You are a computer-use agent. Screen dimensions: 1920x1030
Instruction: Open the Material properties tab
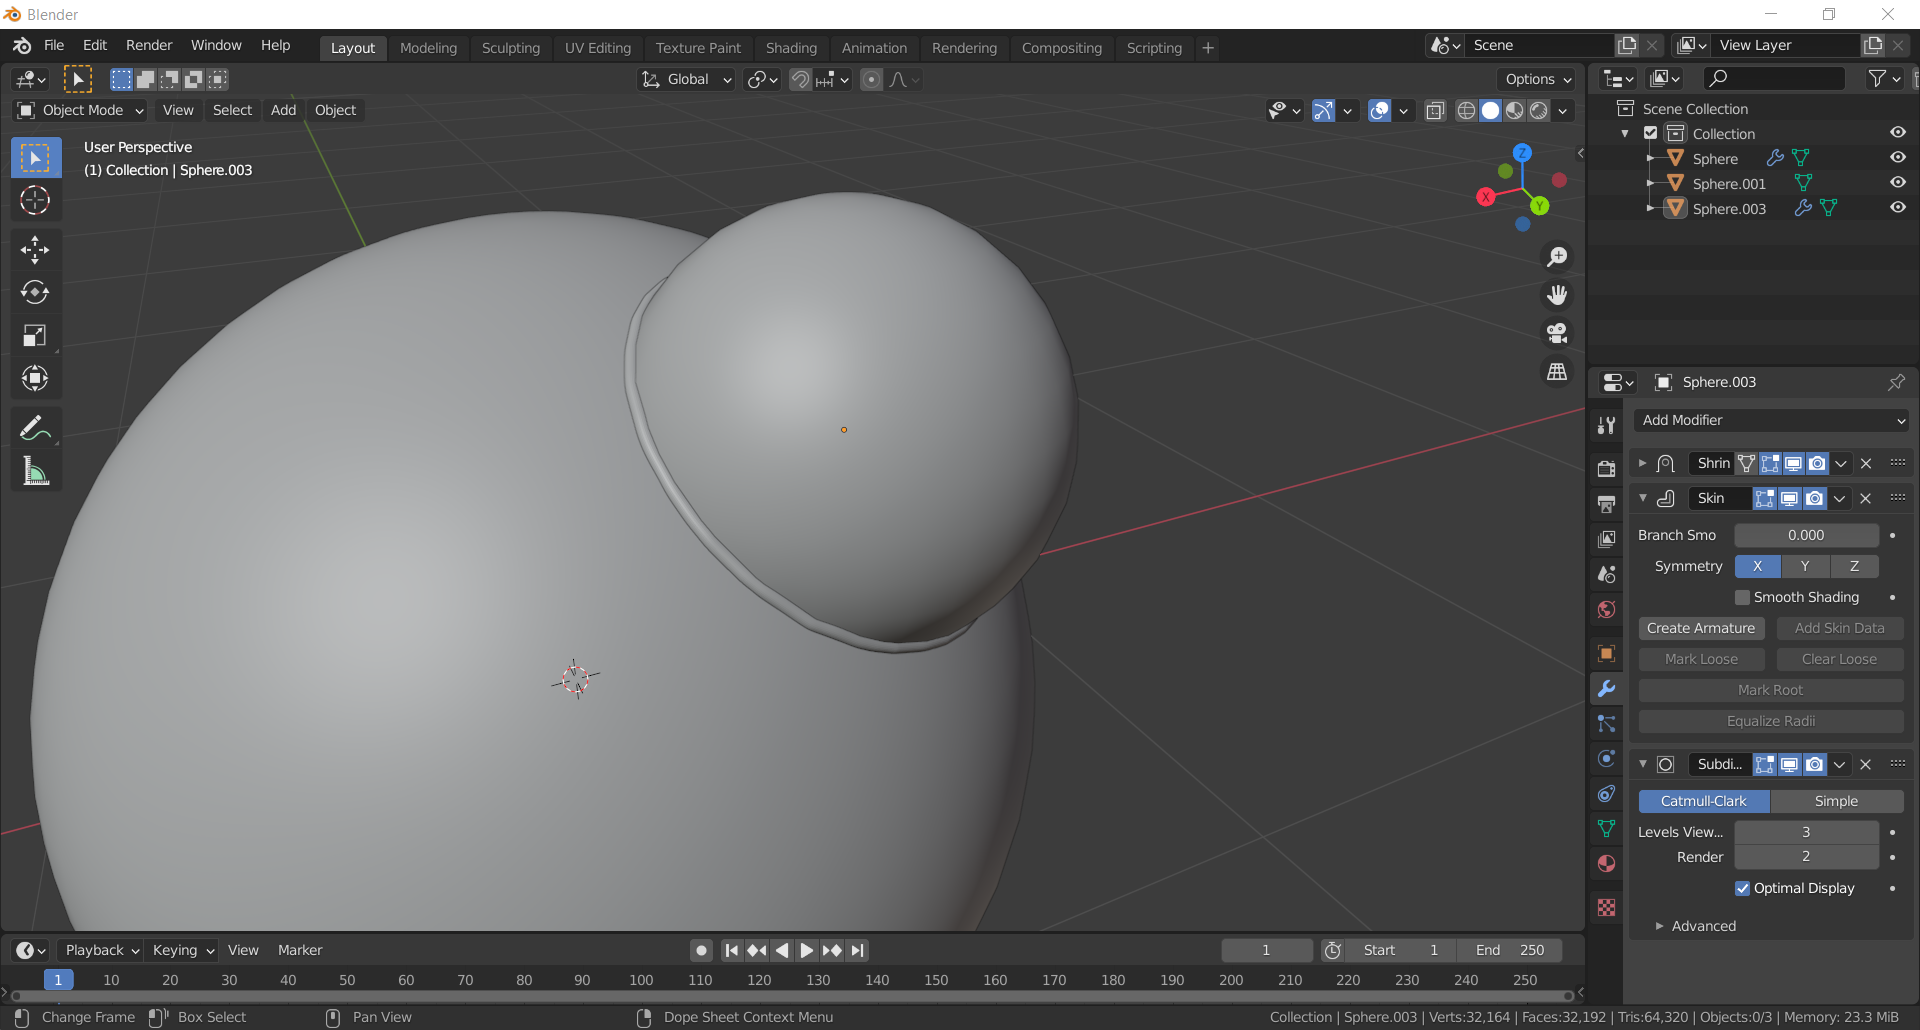[x=1607, y=863]
